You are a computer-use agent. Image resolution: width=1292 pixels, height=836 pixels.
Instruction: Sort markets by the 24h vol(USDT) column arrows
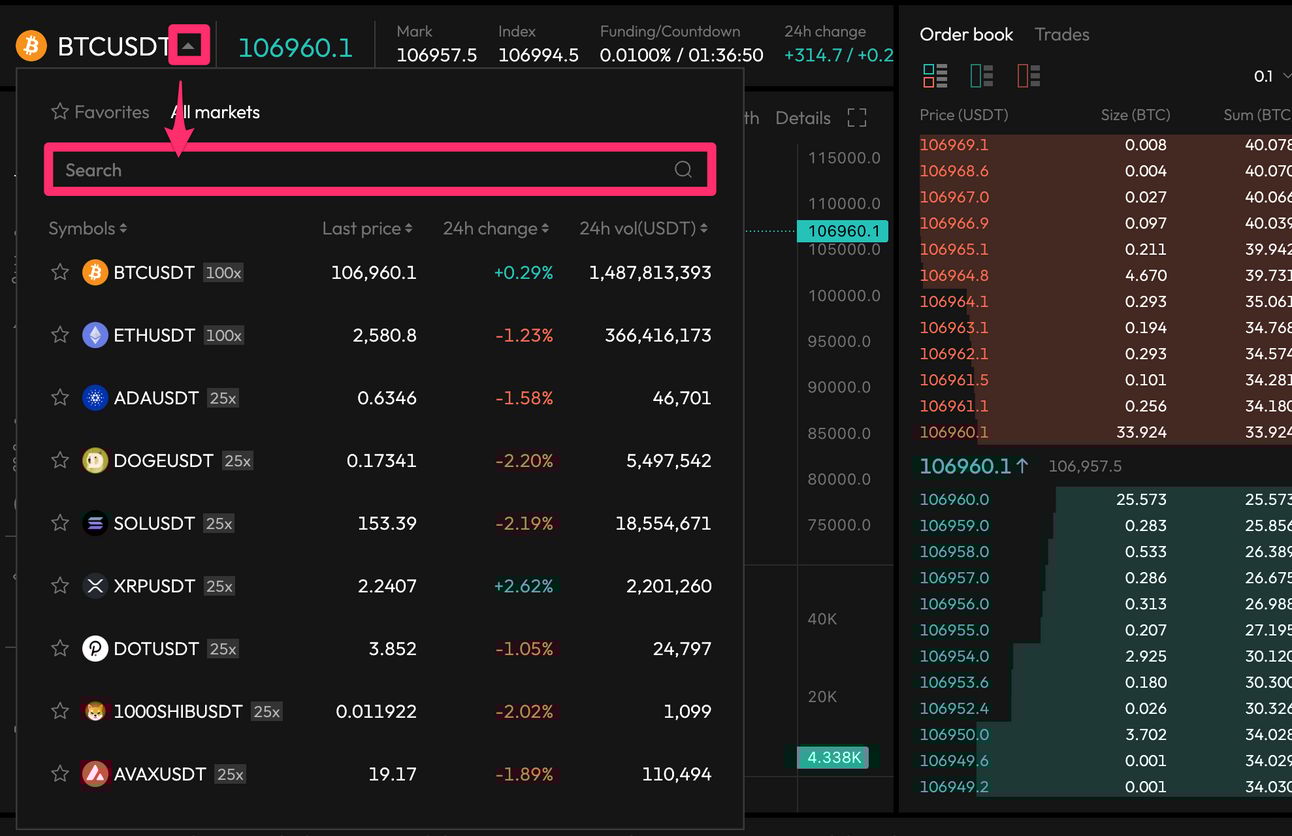[x=704, y=229]
